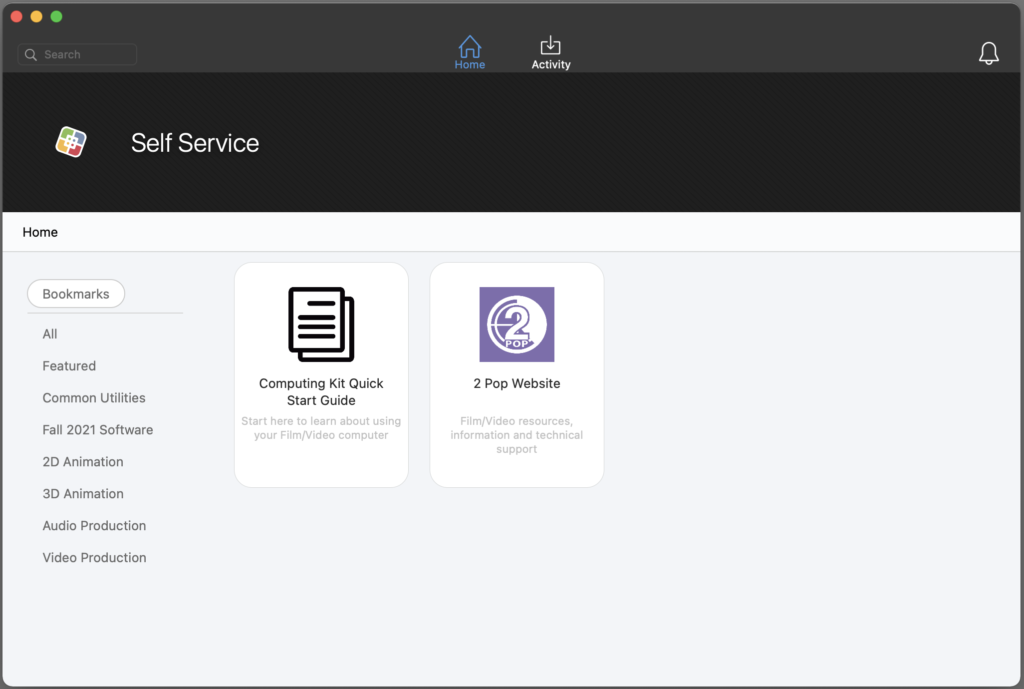Viewport: 1024px width, 689px height.
Task: Click the 2 Pop Website title
Action: 517,383
